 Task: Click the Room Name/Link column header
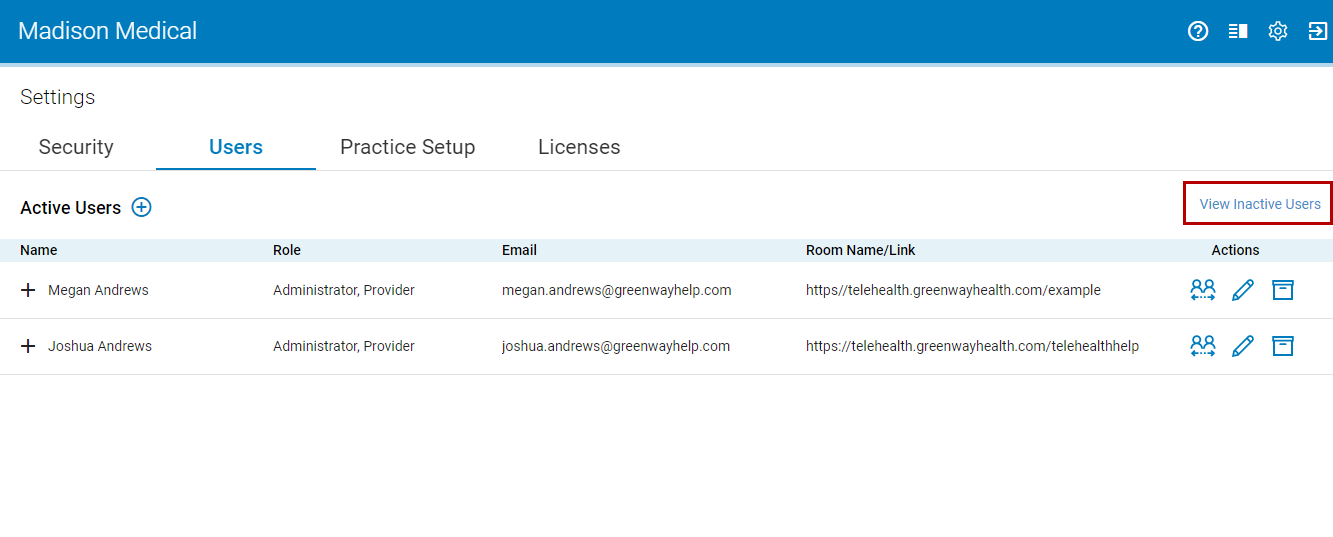click(861, 250)
